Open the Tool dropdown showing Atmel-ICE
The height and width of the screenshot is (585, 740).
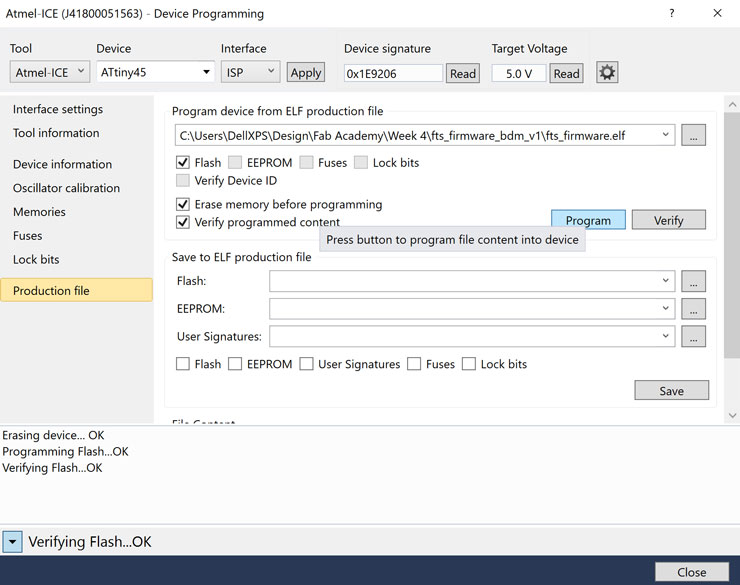pyautogui.click(x=50, y=72)
